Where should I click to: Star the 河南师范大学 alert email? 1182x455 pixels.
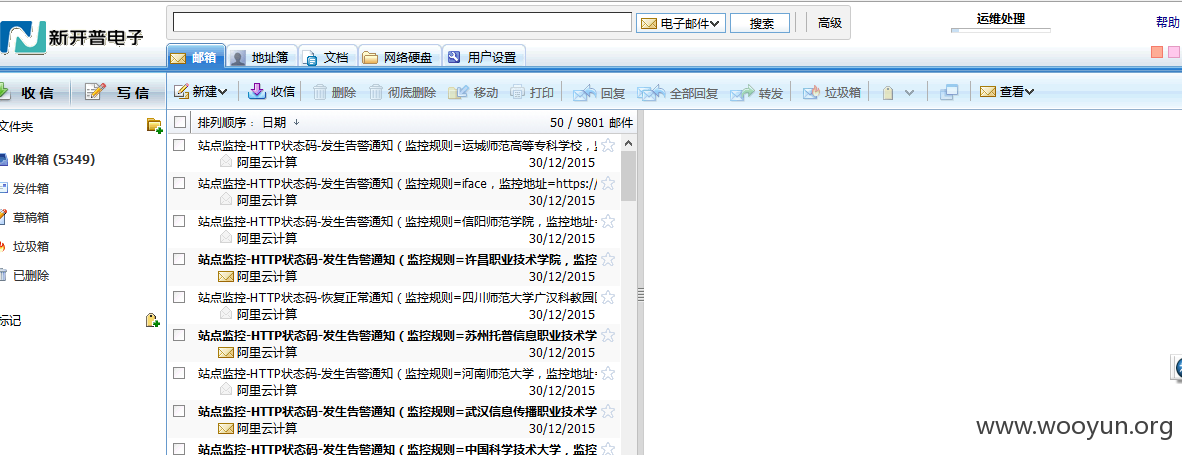[x=608, y=374]
